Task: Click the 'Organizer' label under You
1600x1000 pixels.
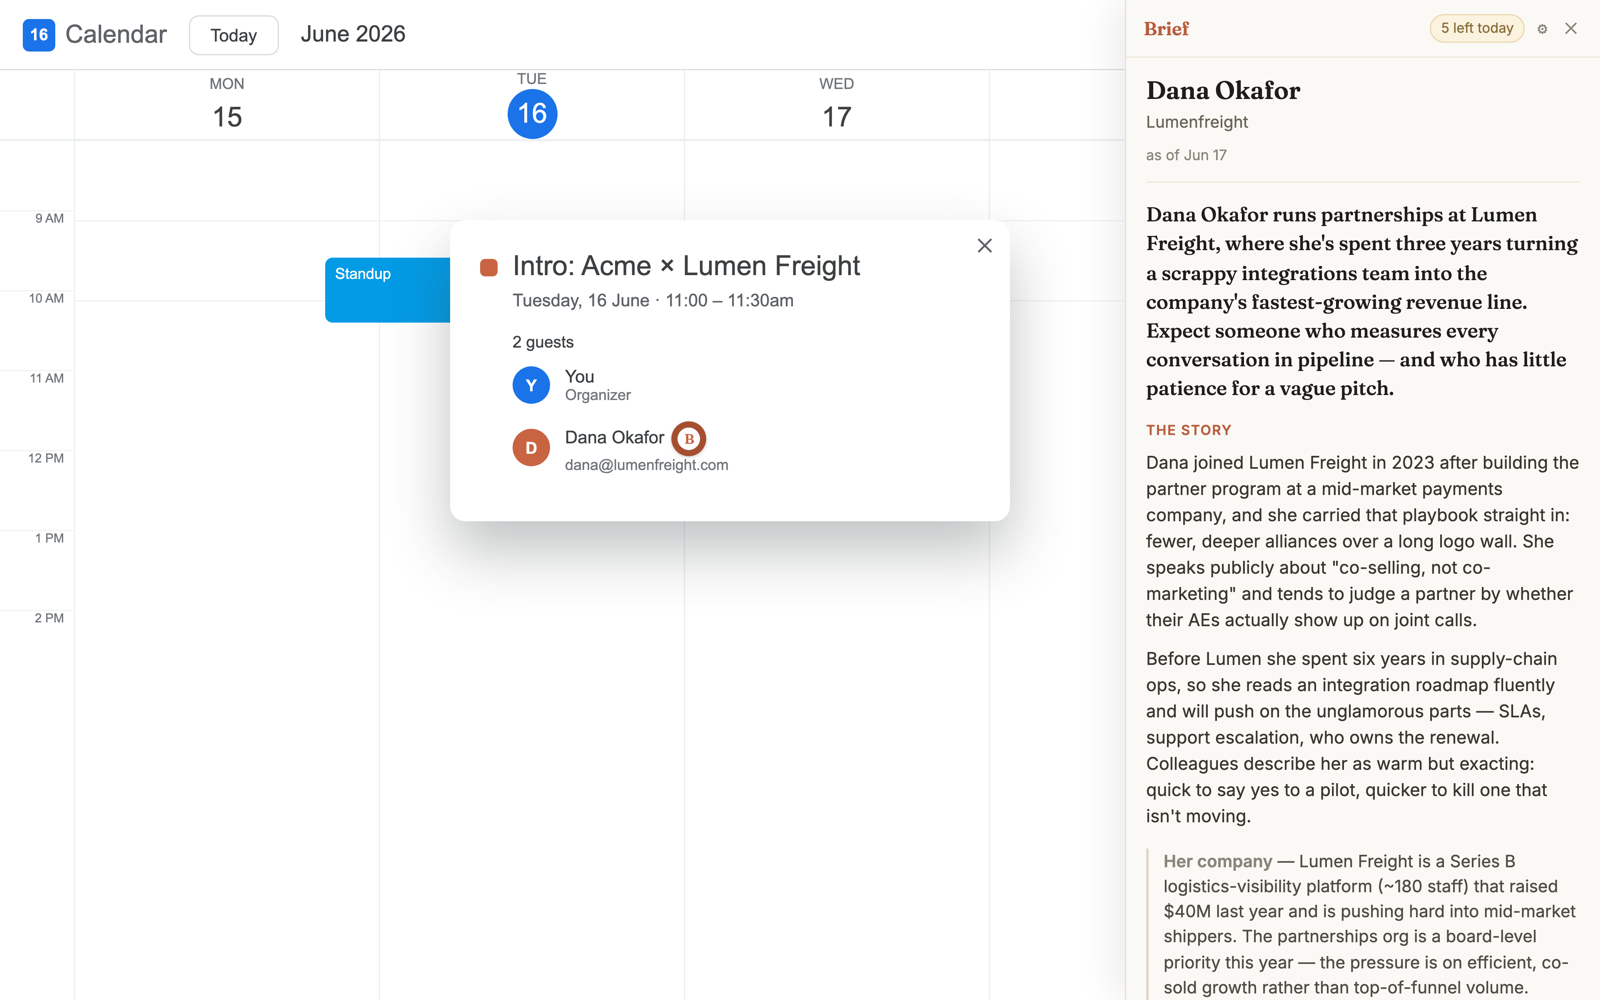Action: 598,395
